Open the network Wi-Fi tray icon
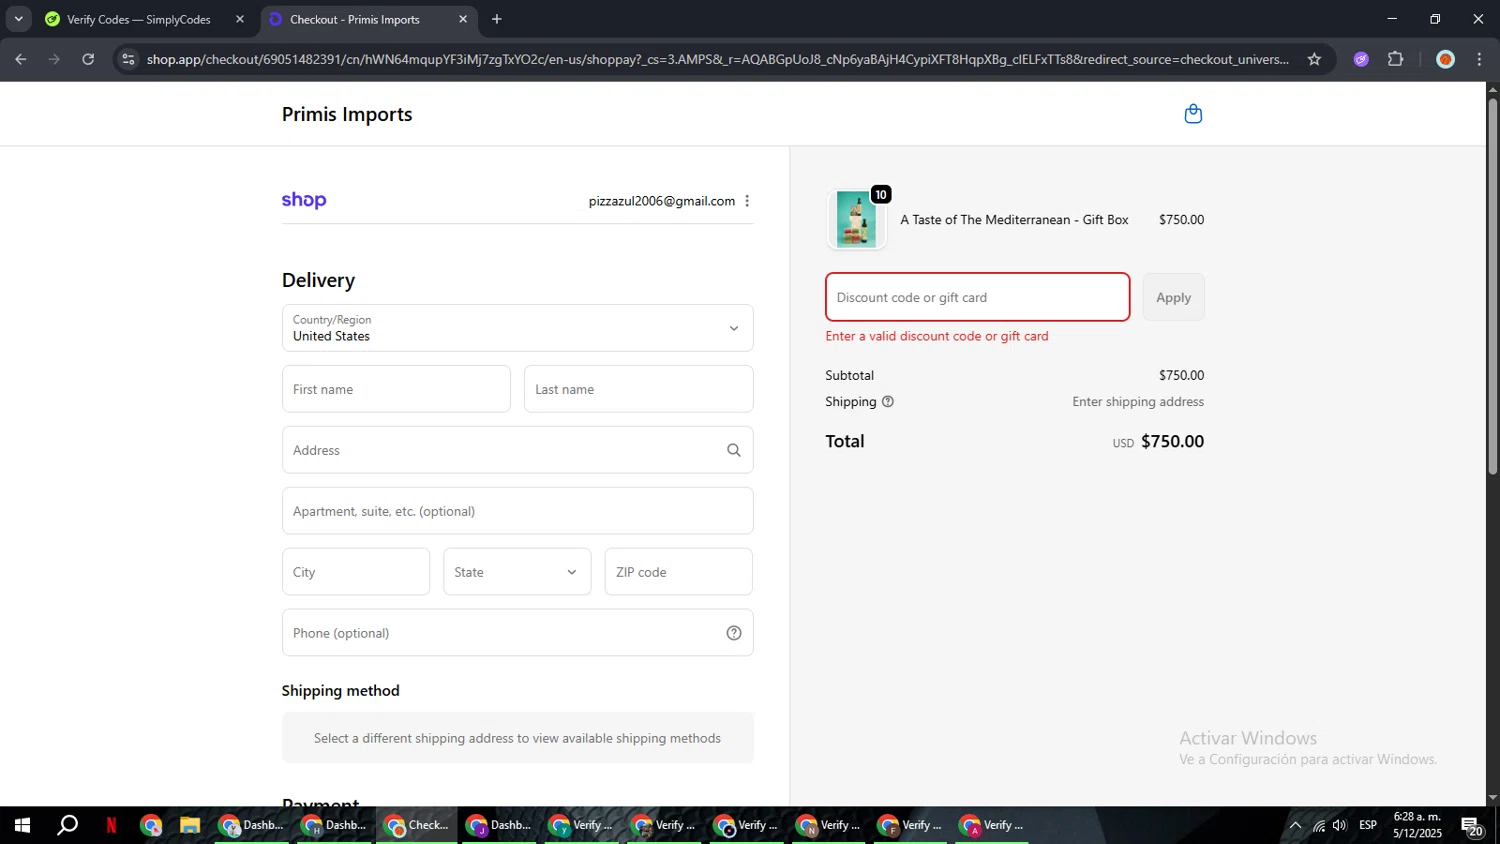Viewport: 1500px width, 844px height. pos(1319,825)
